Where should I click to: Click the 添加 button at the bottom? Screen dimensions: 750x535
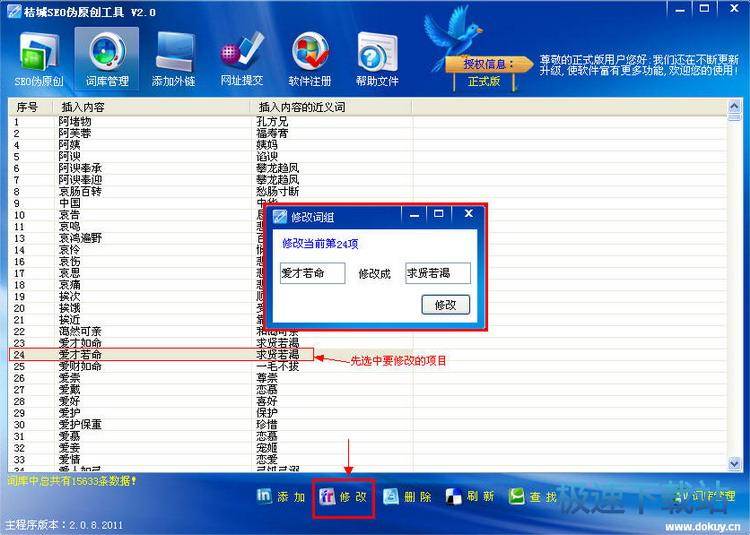[x=281, y=497]
